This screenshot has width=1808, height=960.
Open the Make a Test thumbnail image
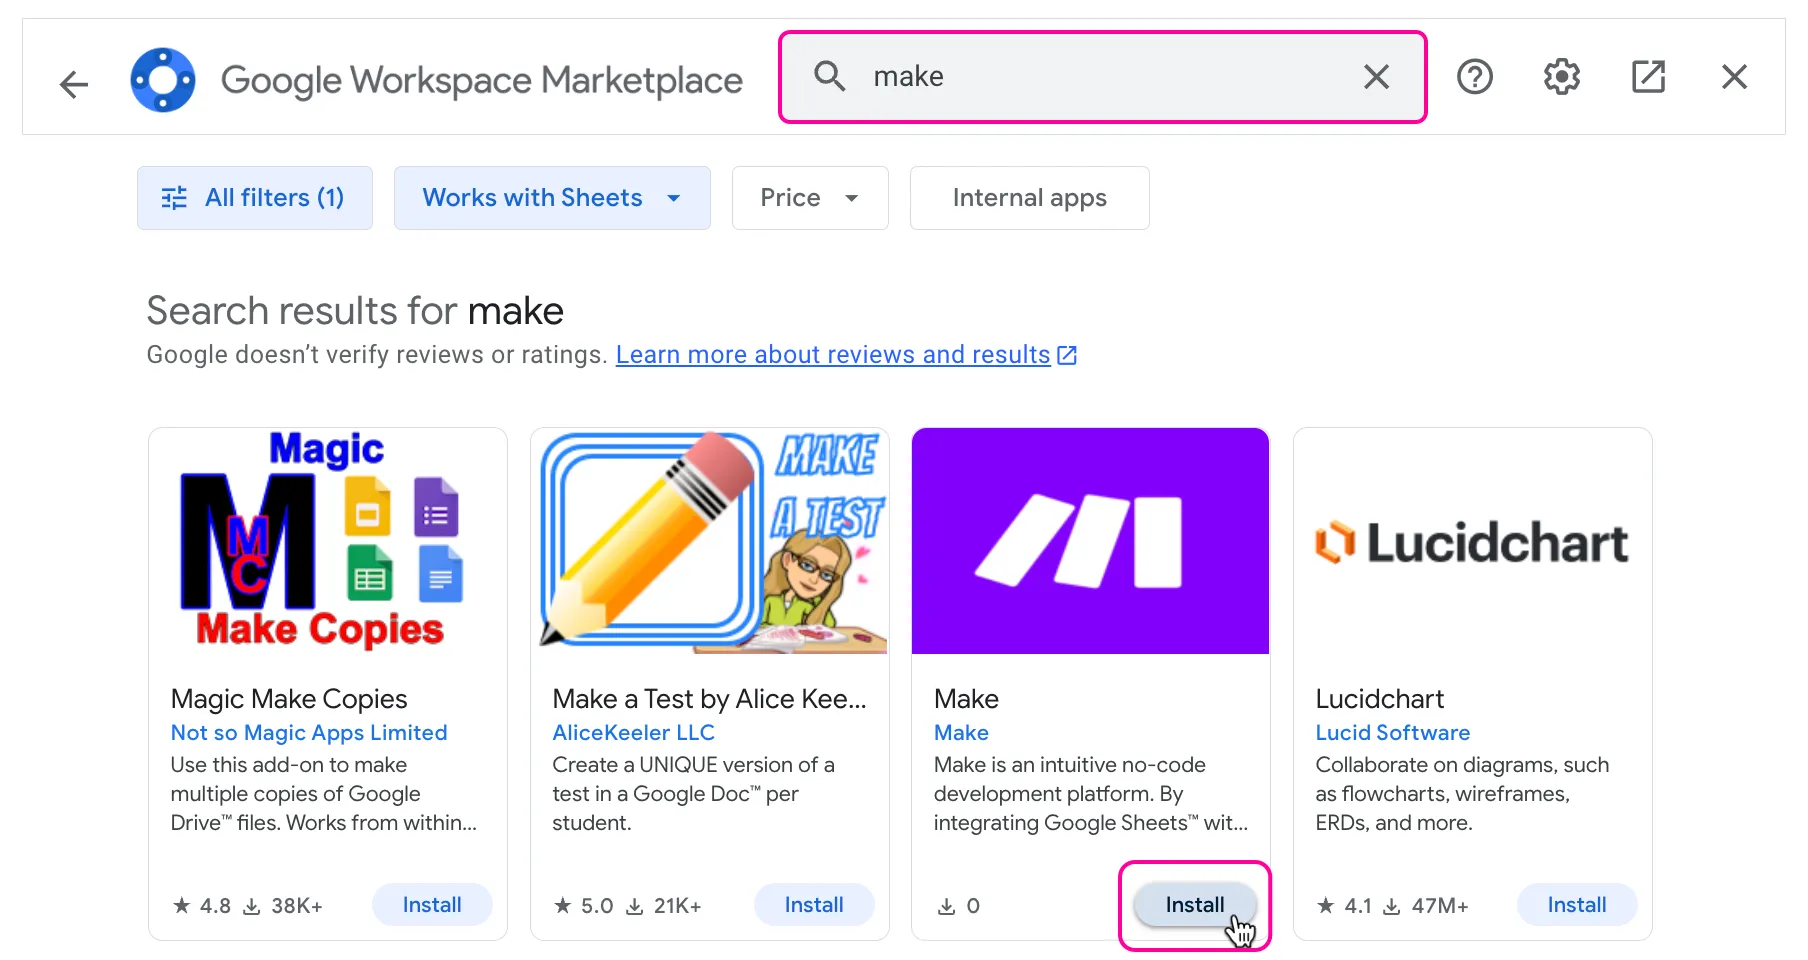710,541
